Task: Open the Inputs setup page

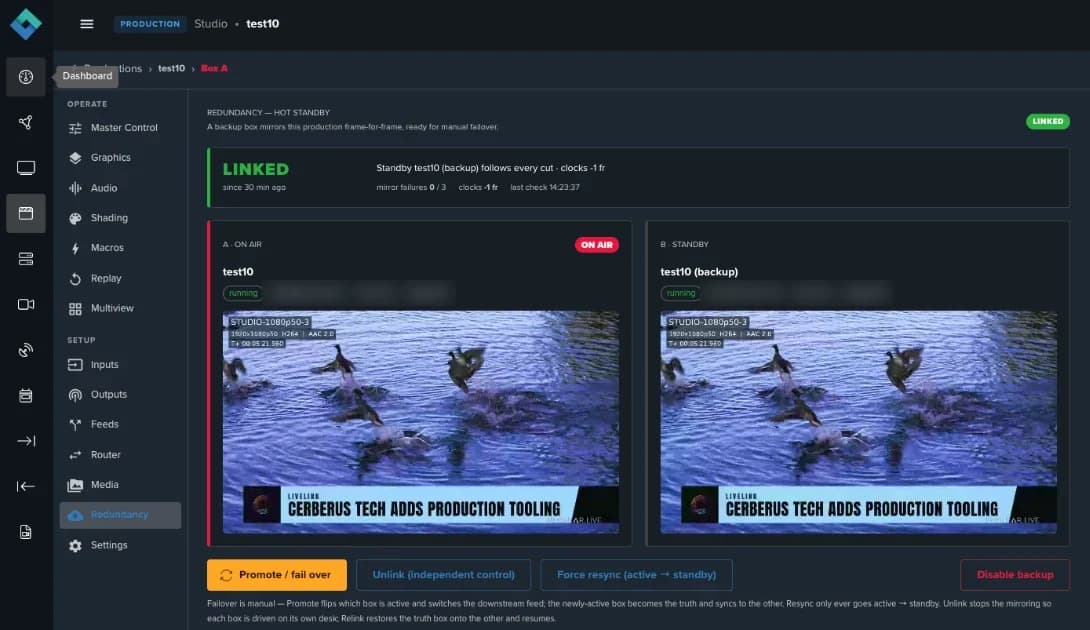Action: click(120, 364)
